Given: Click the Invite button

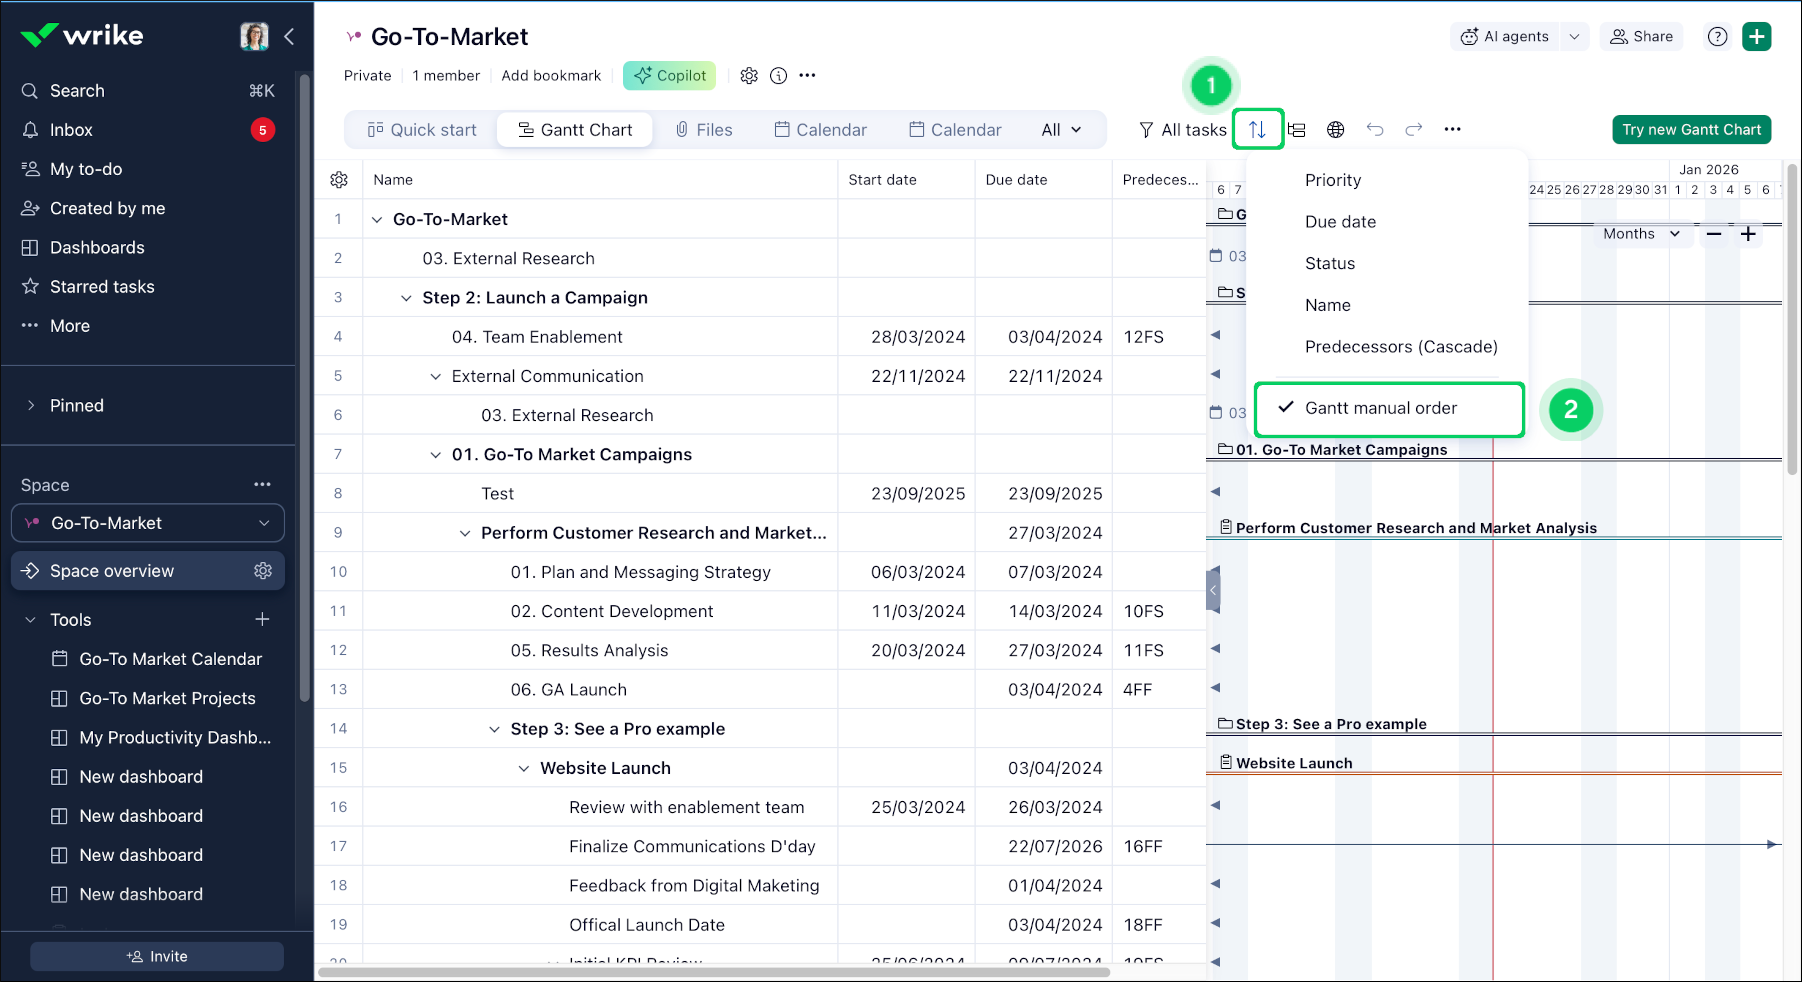Looking at the screenshot, I should click(157, 957).
